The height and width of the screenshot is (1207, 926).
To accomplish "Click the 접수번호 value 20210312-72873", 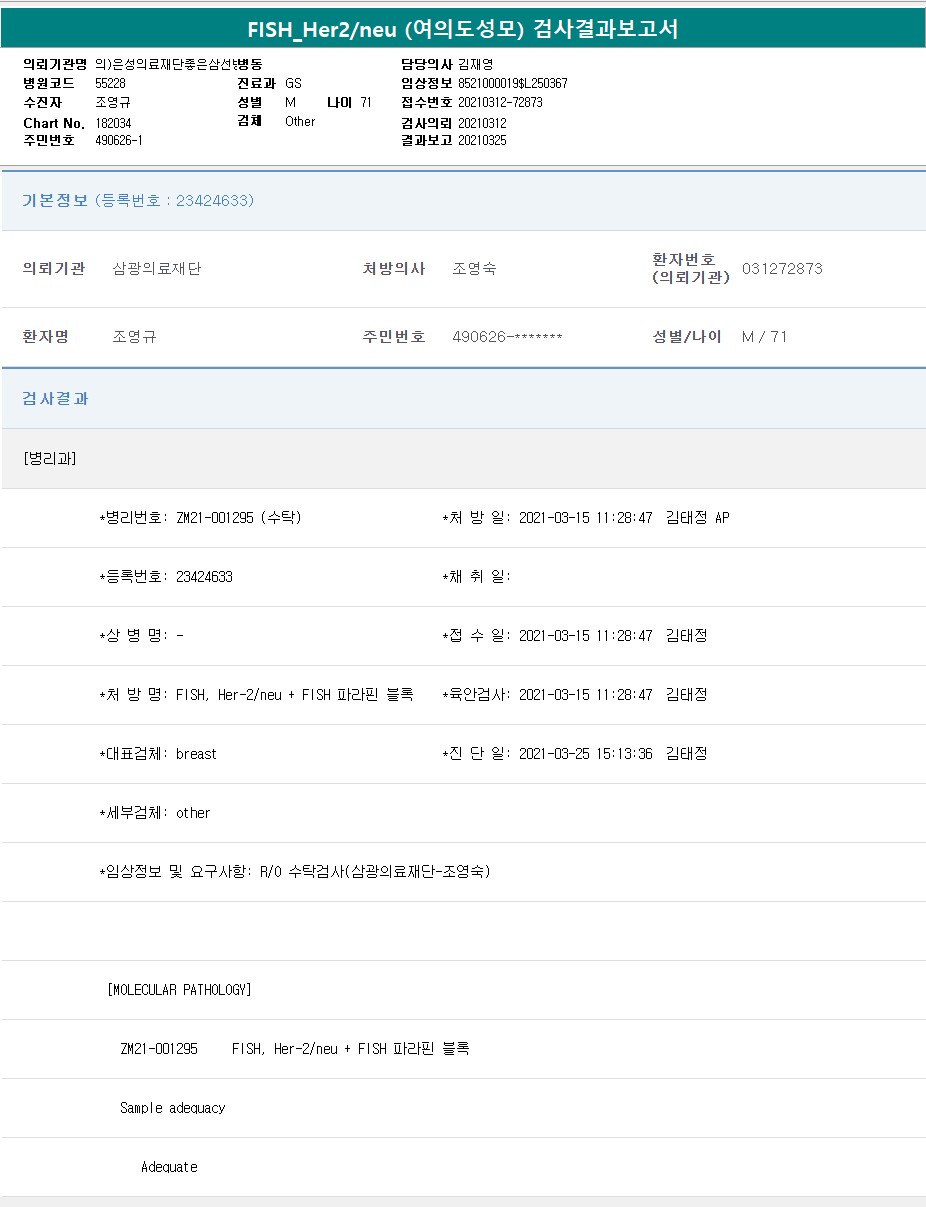I will (500, 102).
